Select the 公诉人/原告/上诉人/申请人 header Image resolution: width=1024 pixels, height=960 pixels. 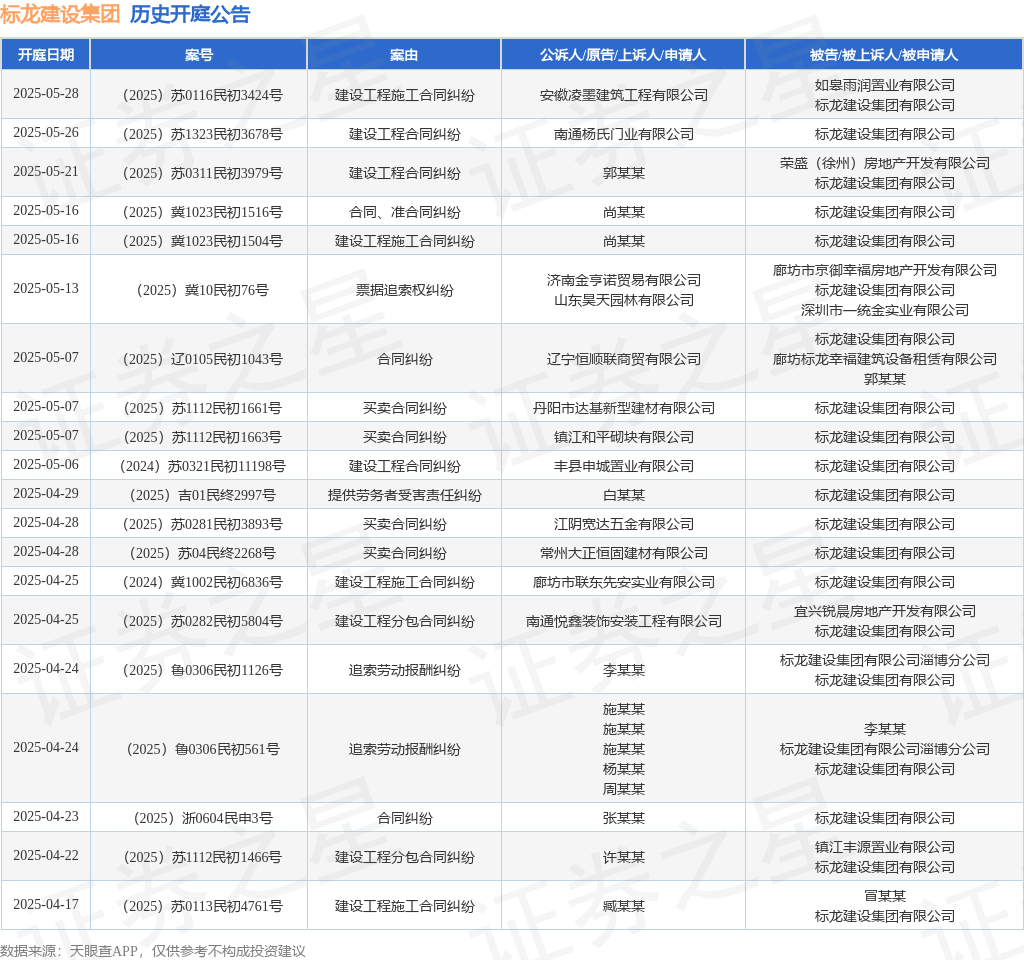[x=623, y=55]
